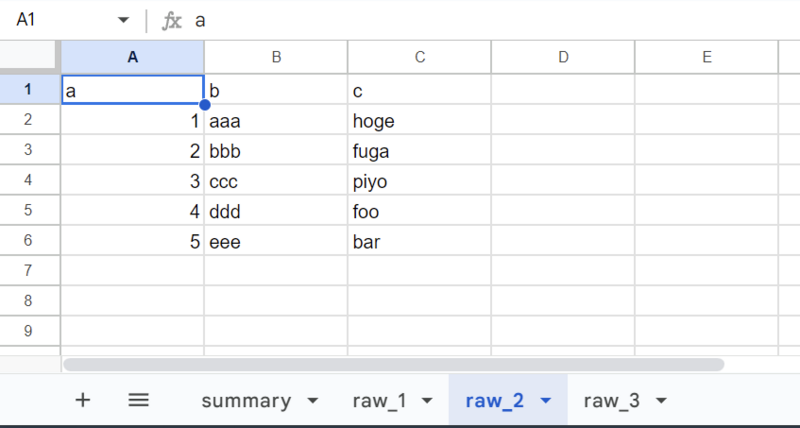
Task: Open the Name box dropdown arrow
Action: 123,20
